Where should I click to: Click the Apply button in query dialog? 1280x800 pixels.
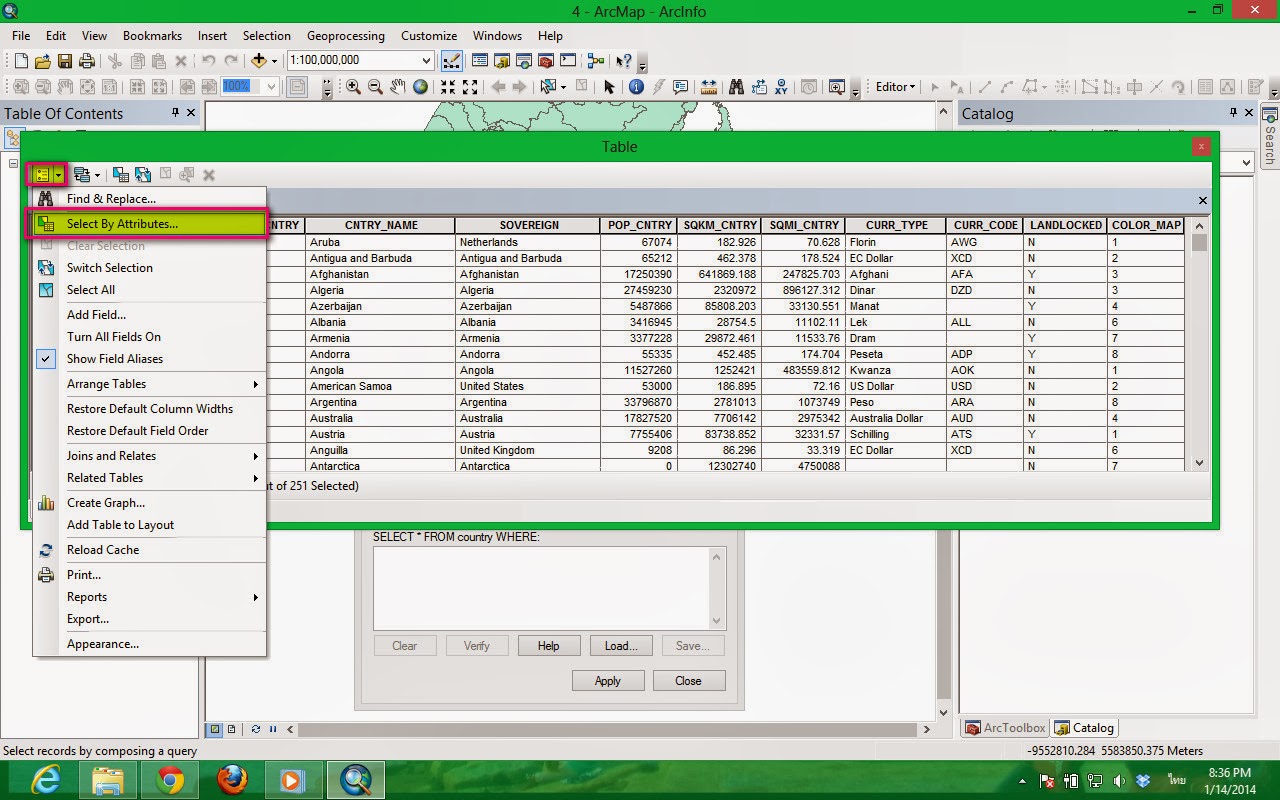click(608, 681)
